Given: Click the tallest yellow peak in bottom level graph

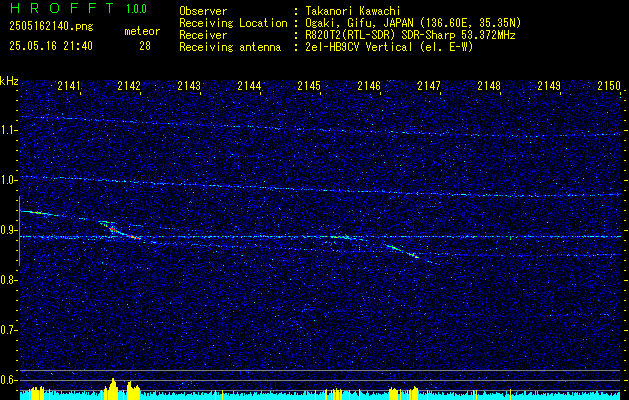Looking at the screenshot, I should (x=113, y=388).
